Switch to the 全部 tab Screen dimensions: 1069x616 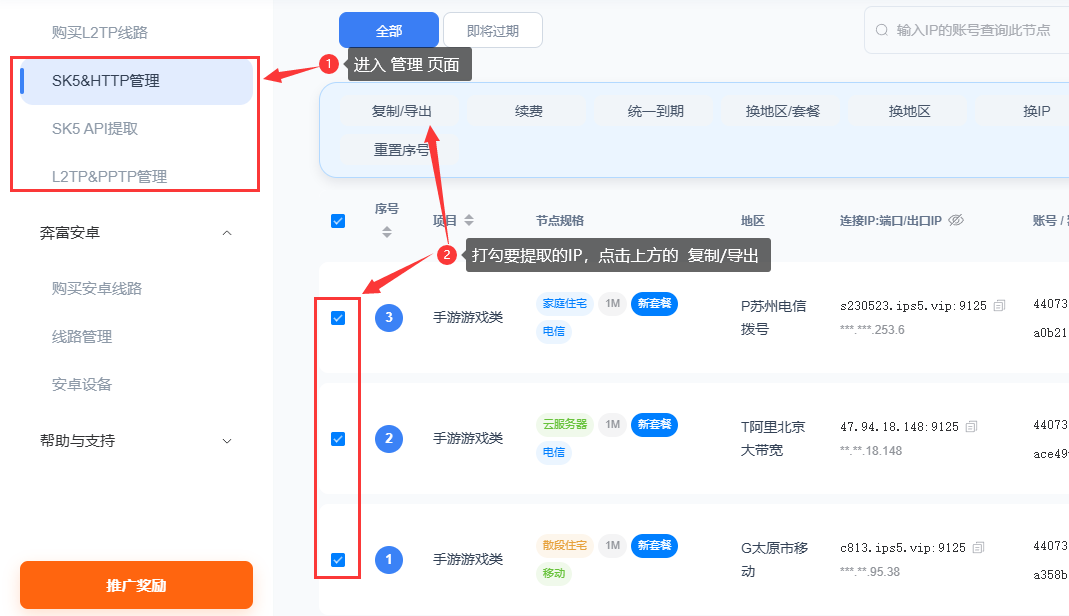[389, 31]
